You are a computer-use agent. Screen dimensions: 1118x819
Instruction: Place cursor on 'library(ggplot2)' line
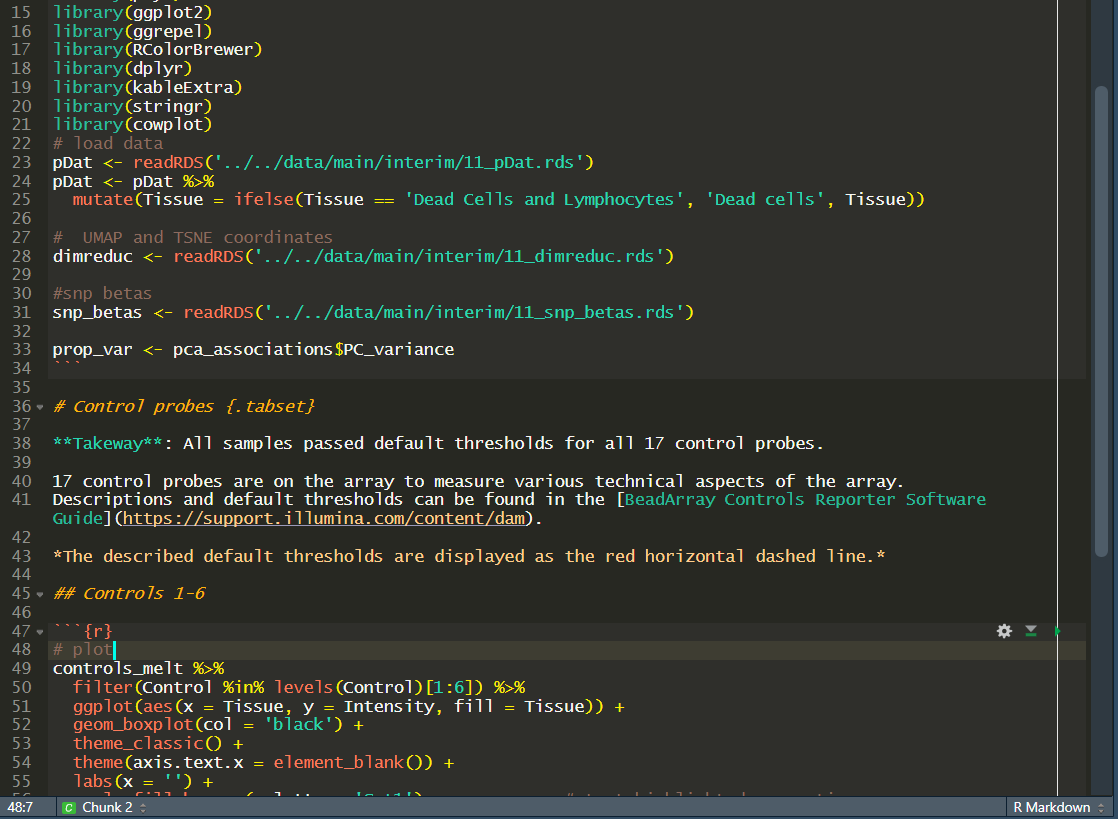(x=133, y=12)
